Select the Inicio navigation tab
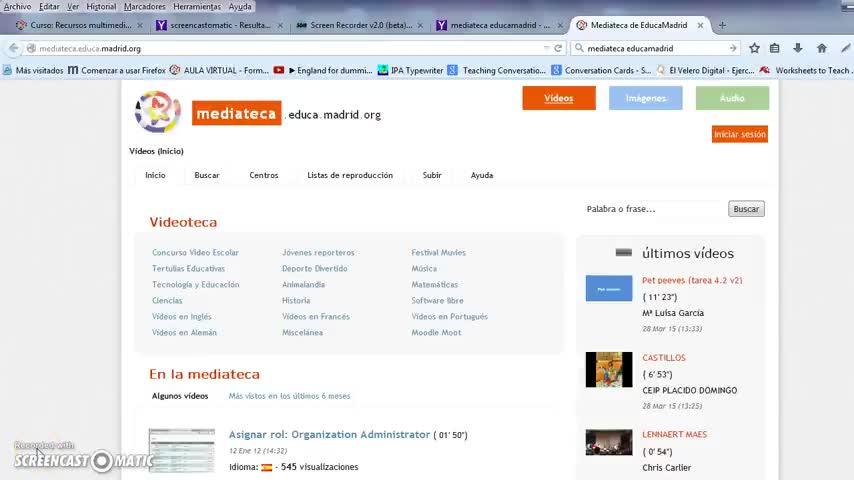The image size is (854, 480). 155,175
